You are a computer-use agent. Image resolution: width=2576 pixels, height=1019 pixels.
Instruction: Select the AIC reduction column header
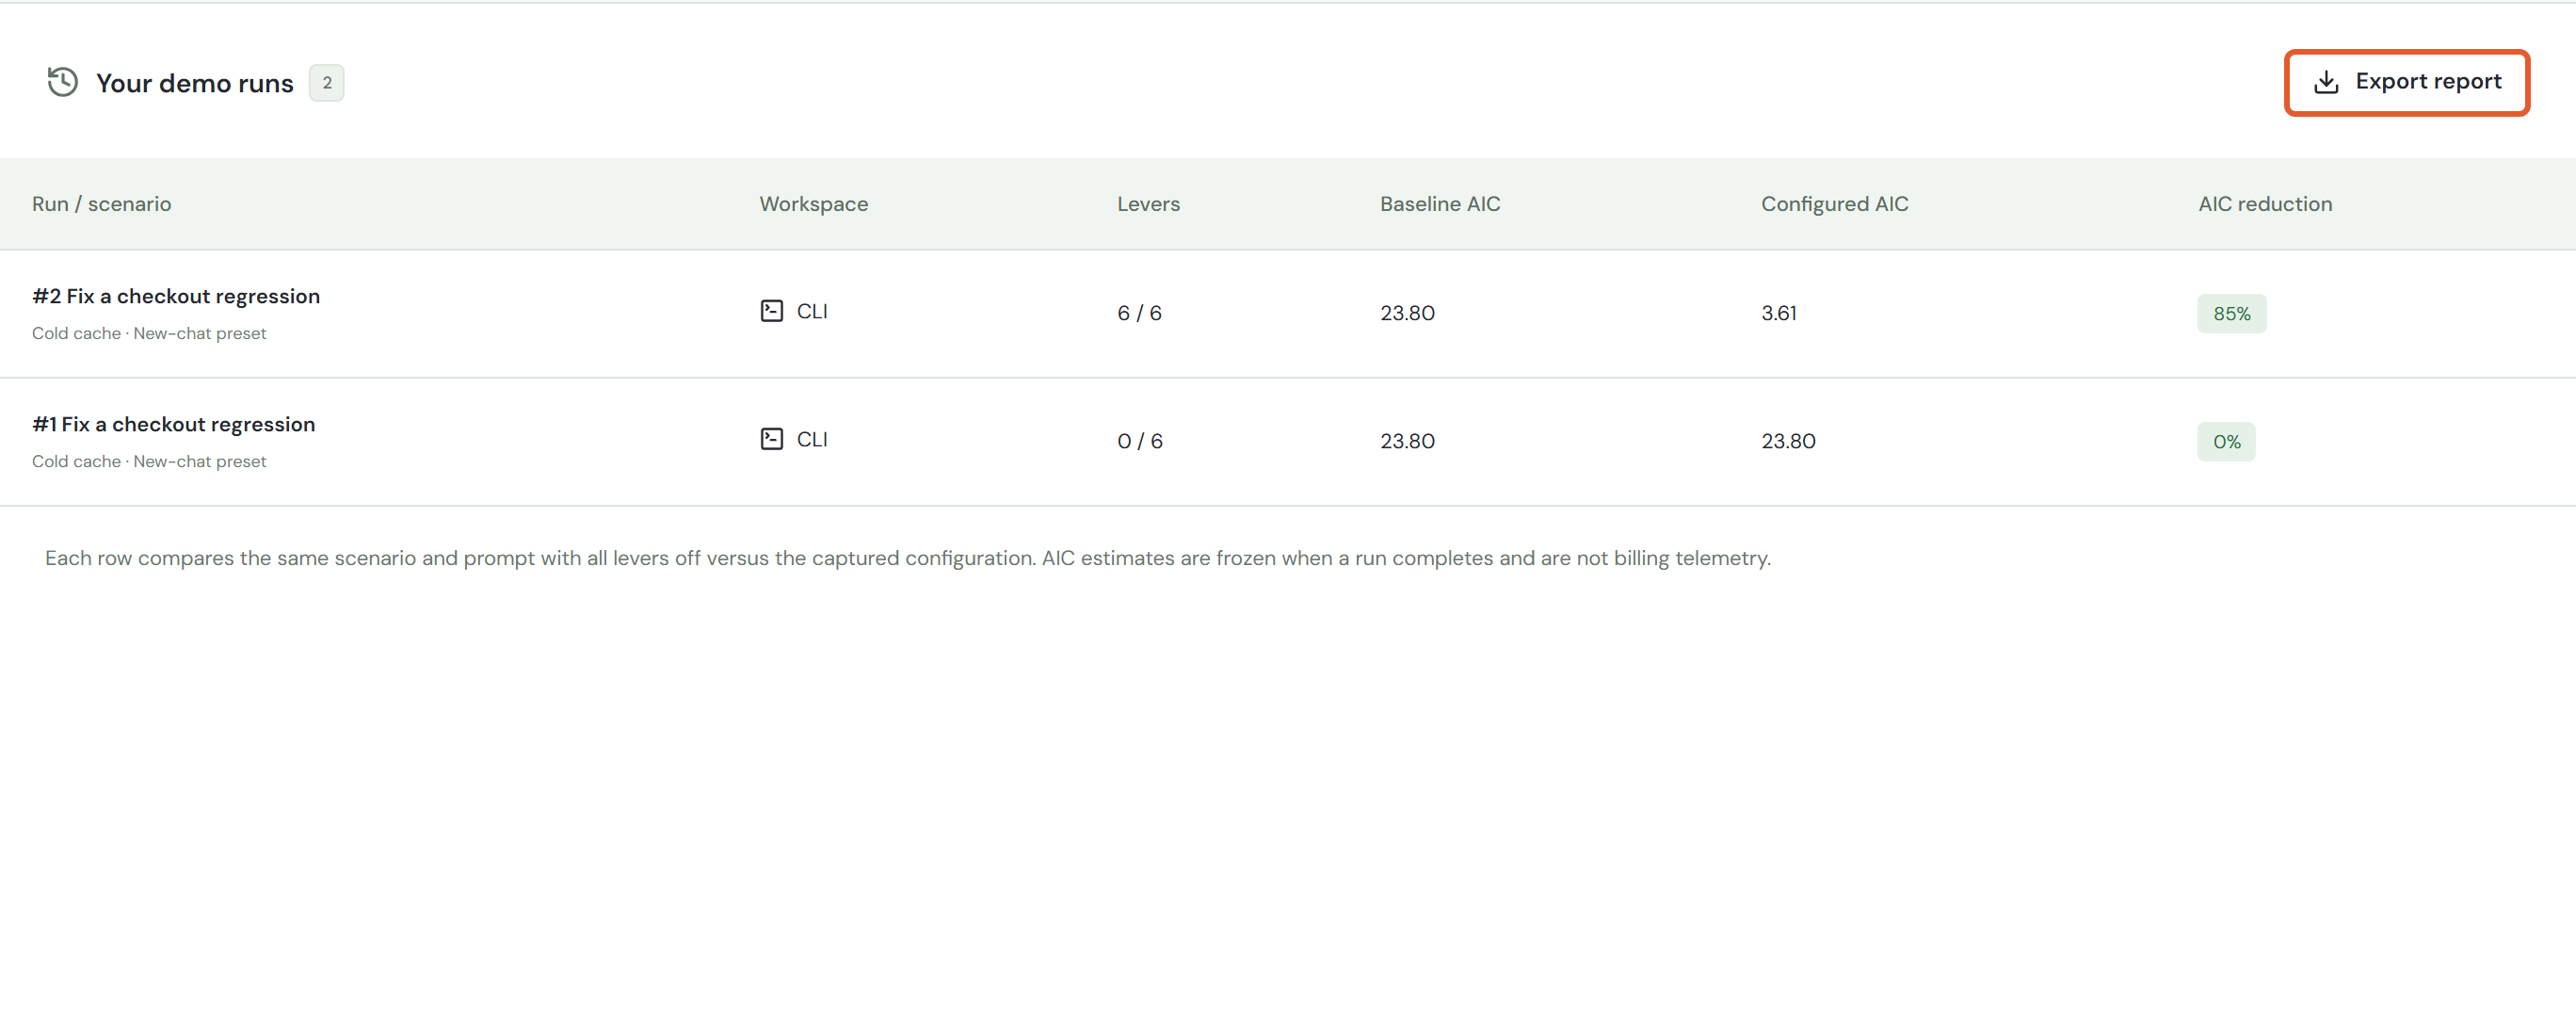(x=2264, y=204)
